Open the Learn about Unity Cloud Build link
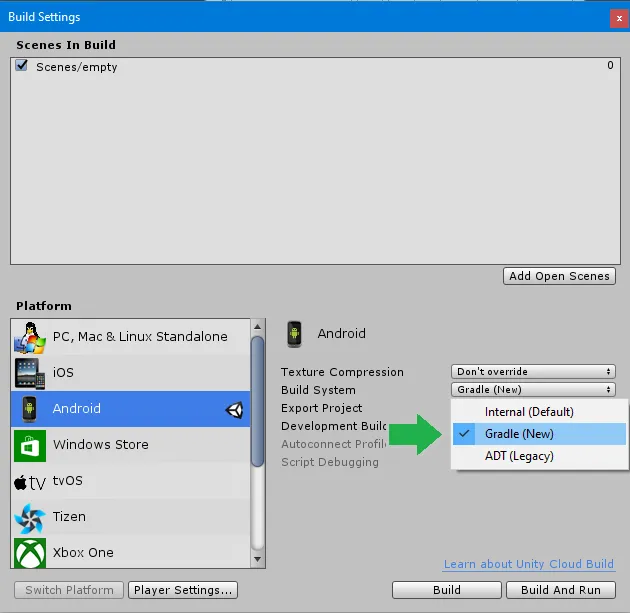This screenshot has width=630, height=613. 529,564
